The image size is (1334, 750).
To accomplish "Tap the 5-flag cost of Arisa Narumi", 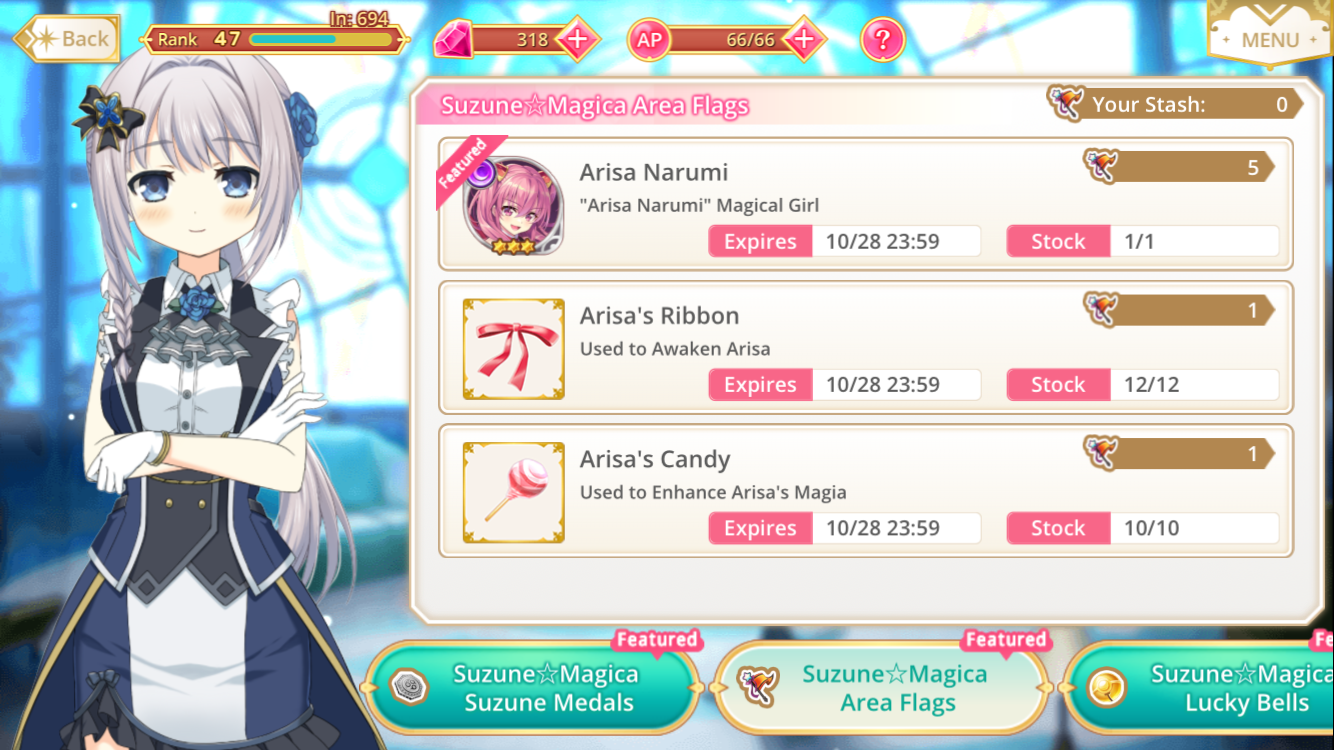I will point(1179,167).
